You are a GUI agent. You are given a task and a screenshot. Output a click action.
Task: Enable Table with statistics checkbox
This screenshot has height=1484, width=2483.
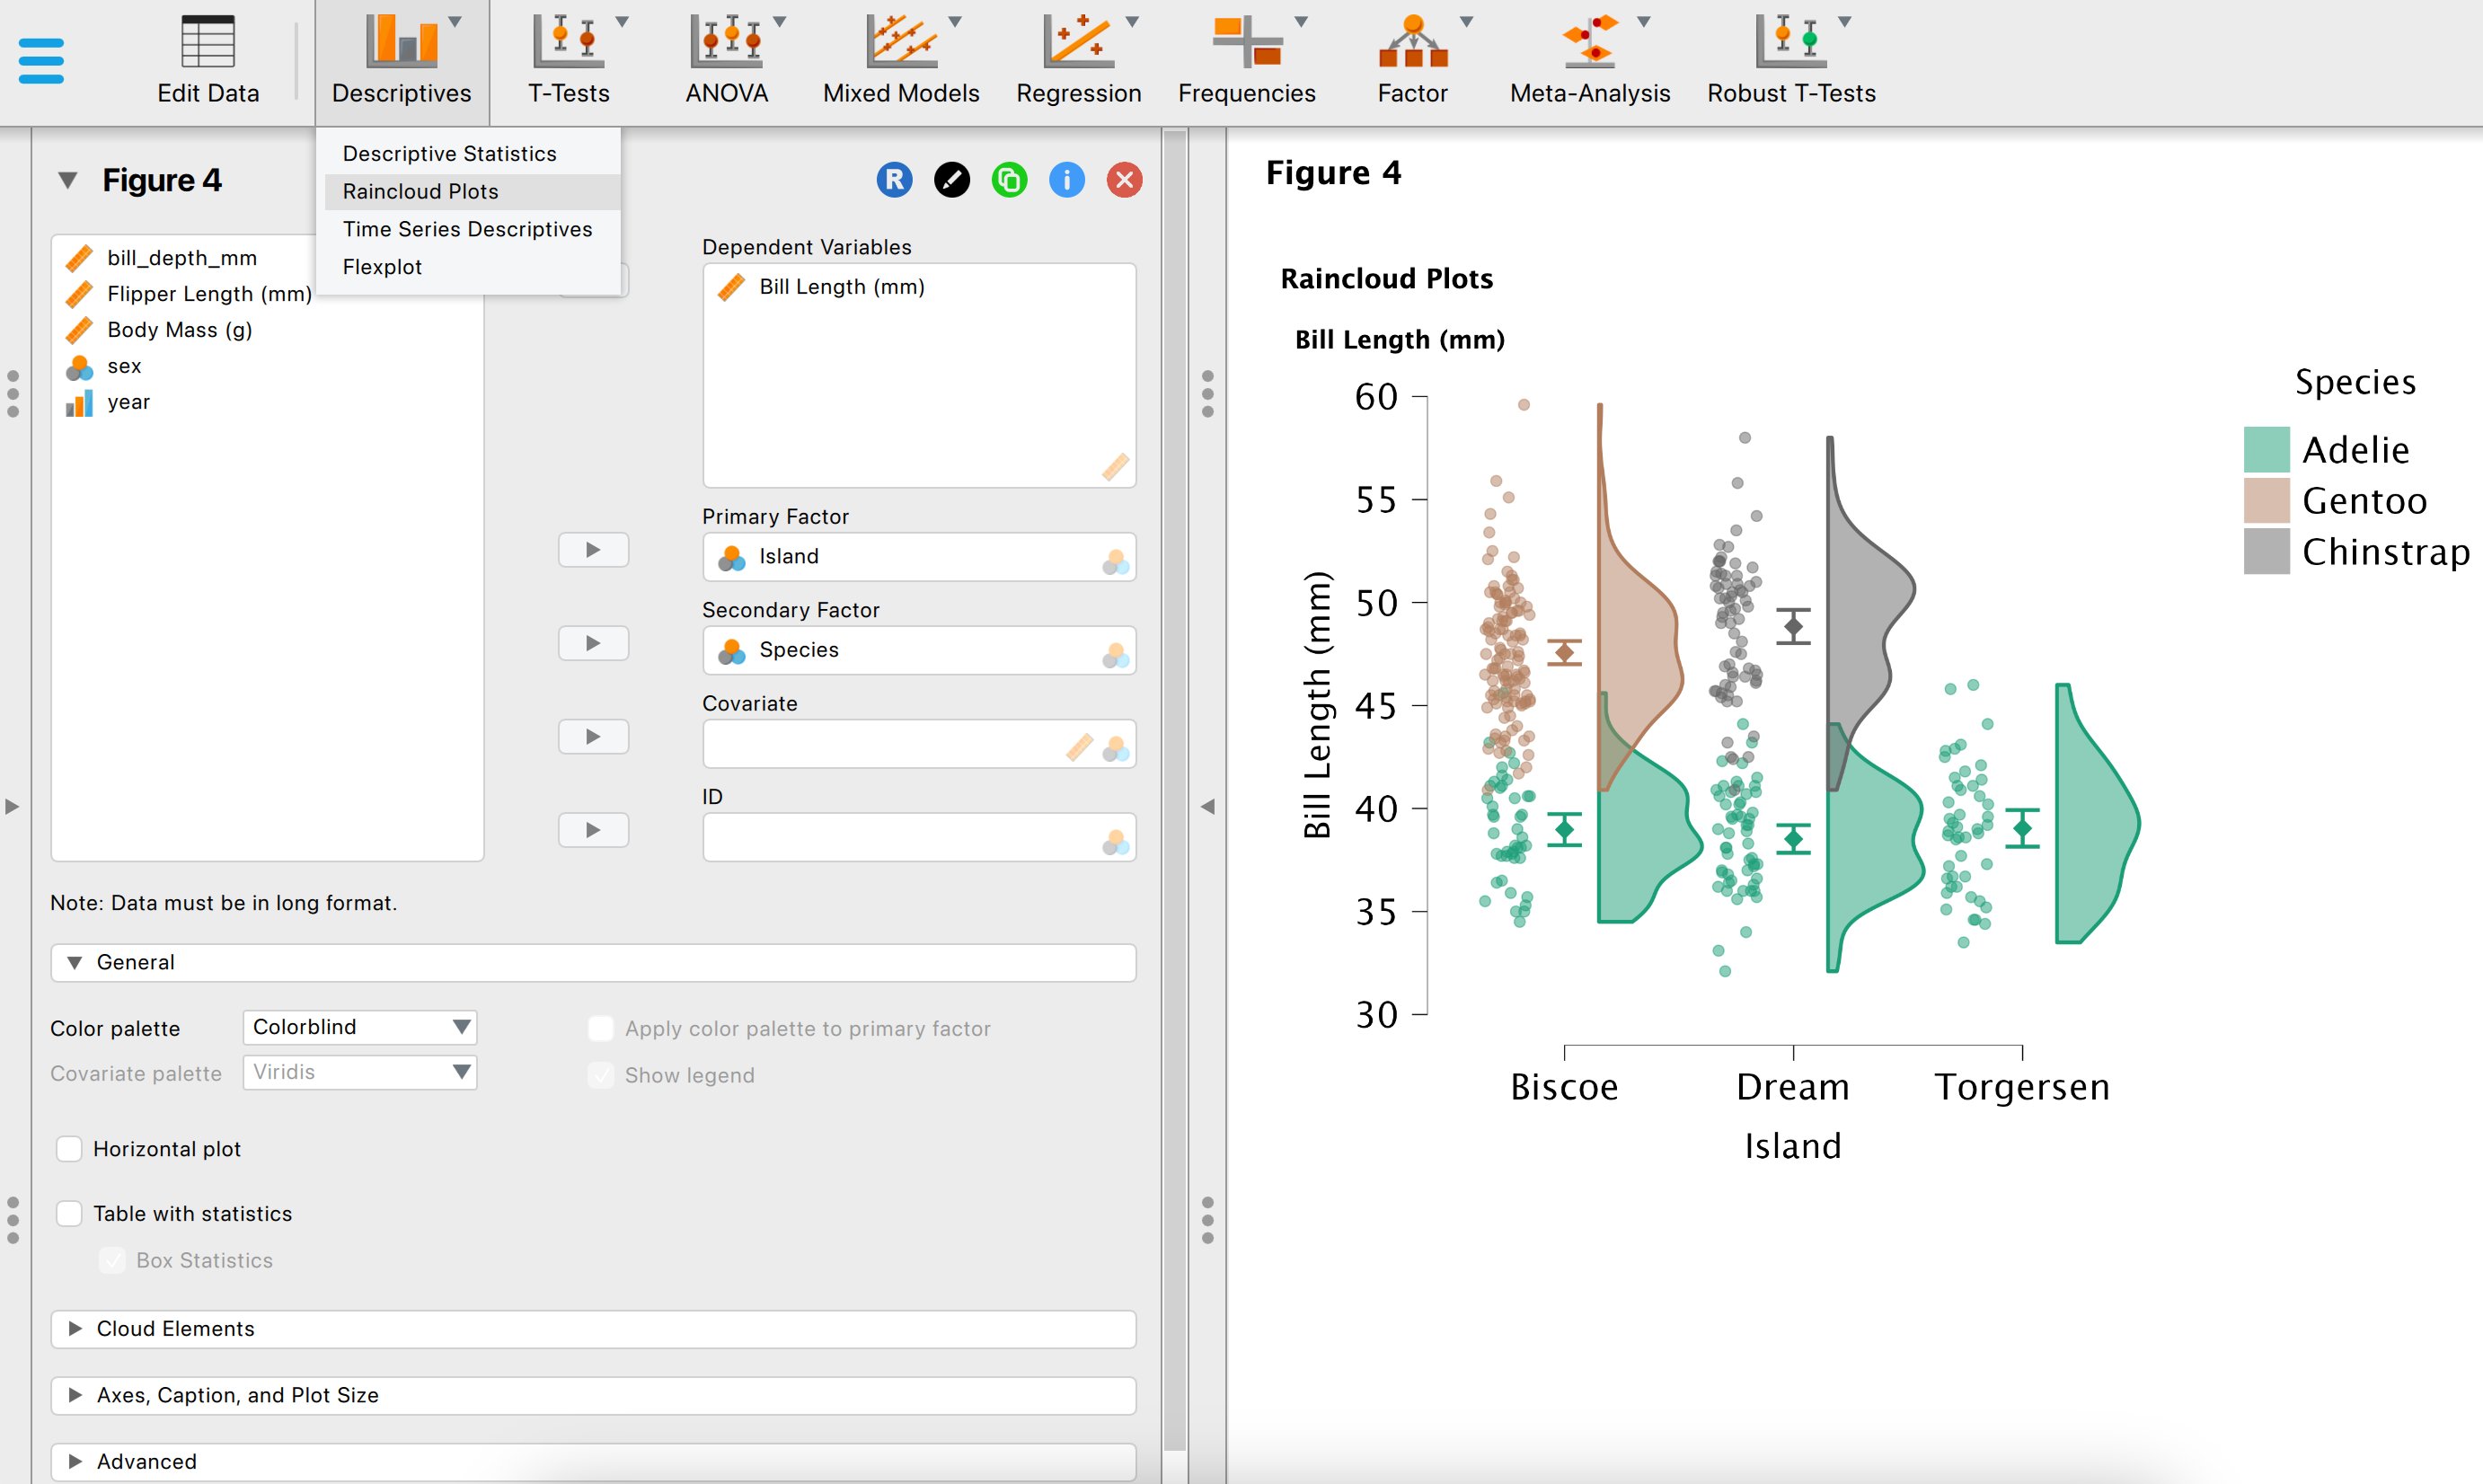(x=69, y=1214)
